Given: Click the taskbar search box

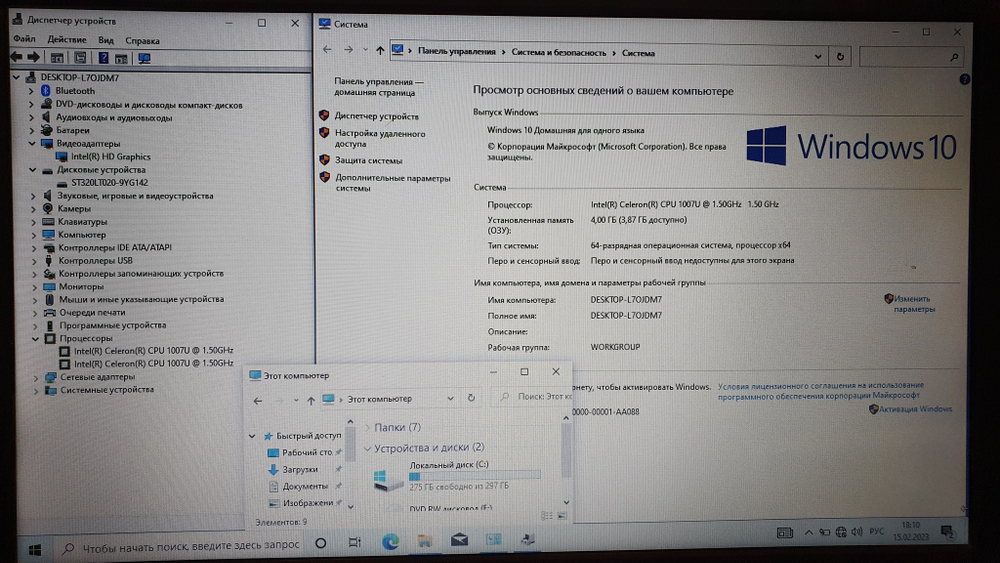Looking at the screenshot, I should [181, 546].
